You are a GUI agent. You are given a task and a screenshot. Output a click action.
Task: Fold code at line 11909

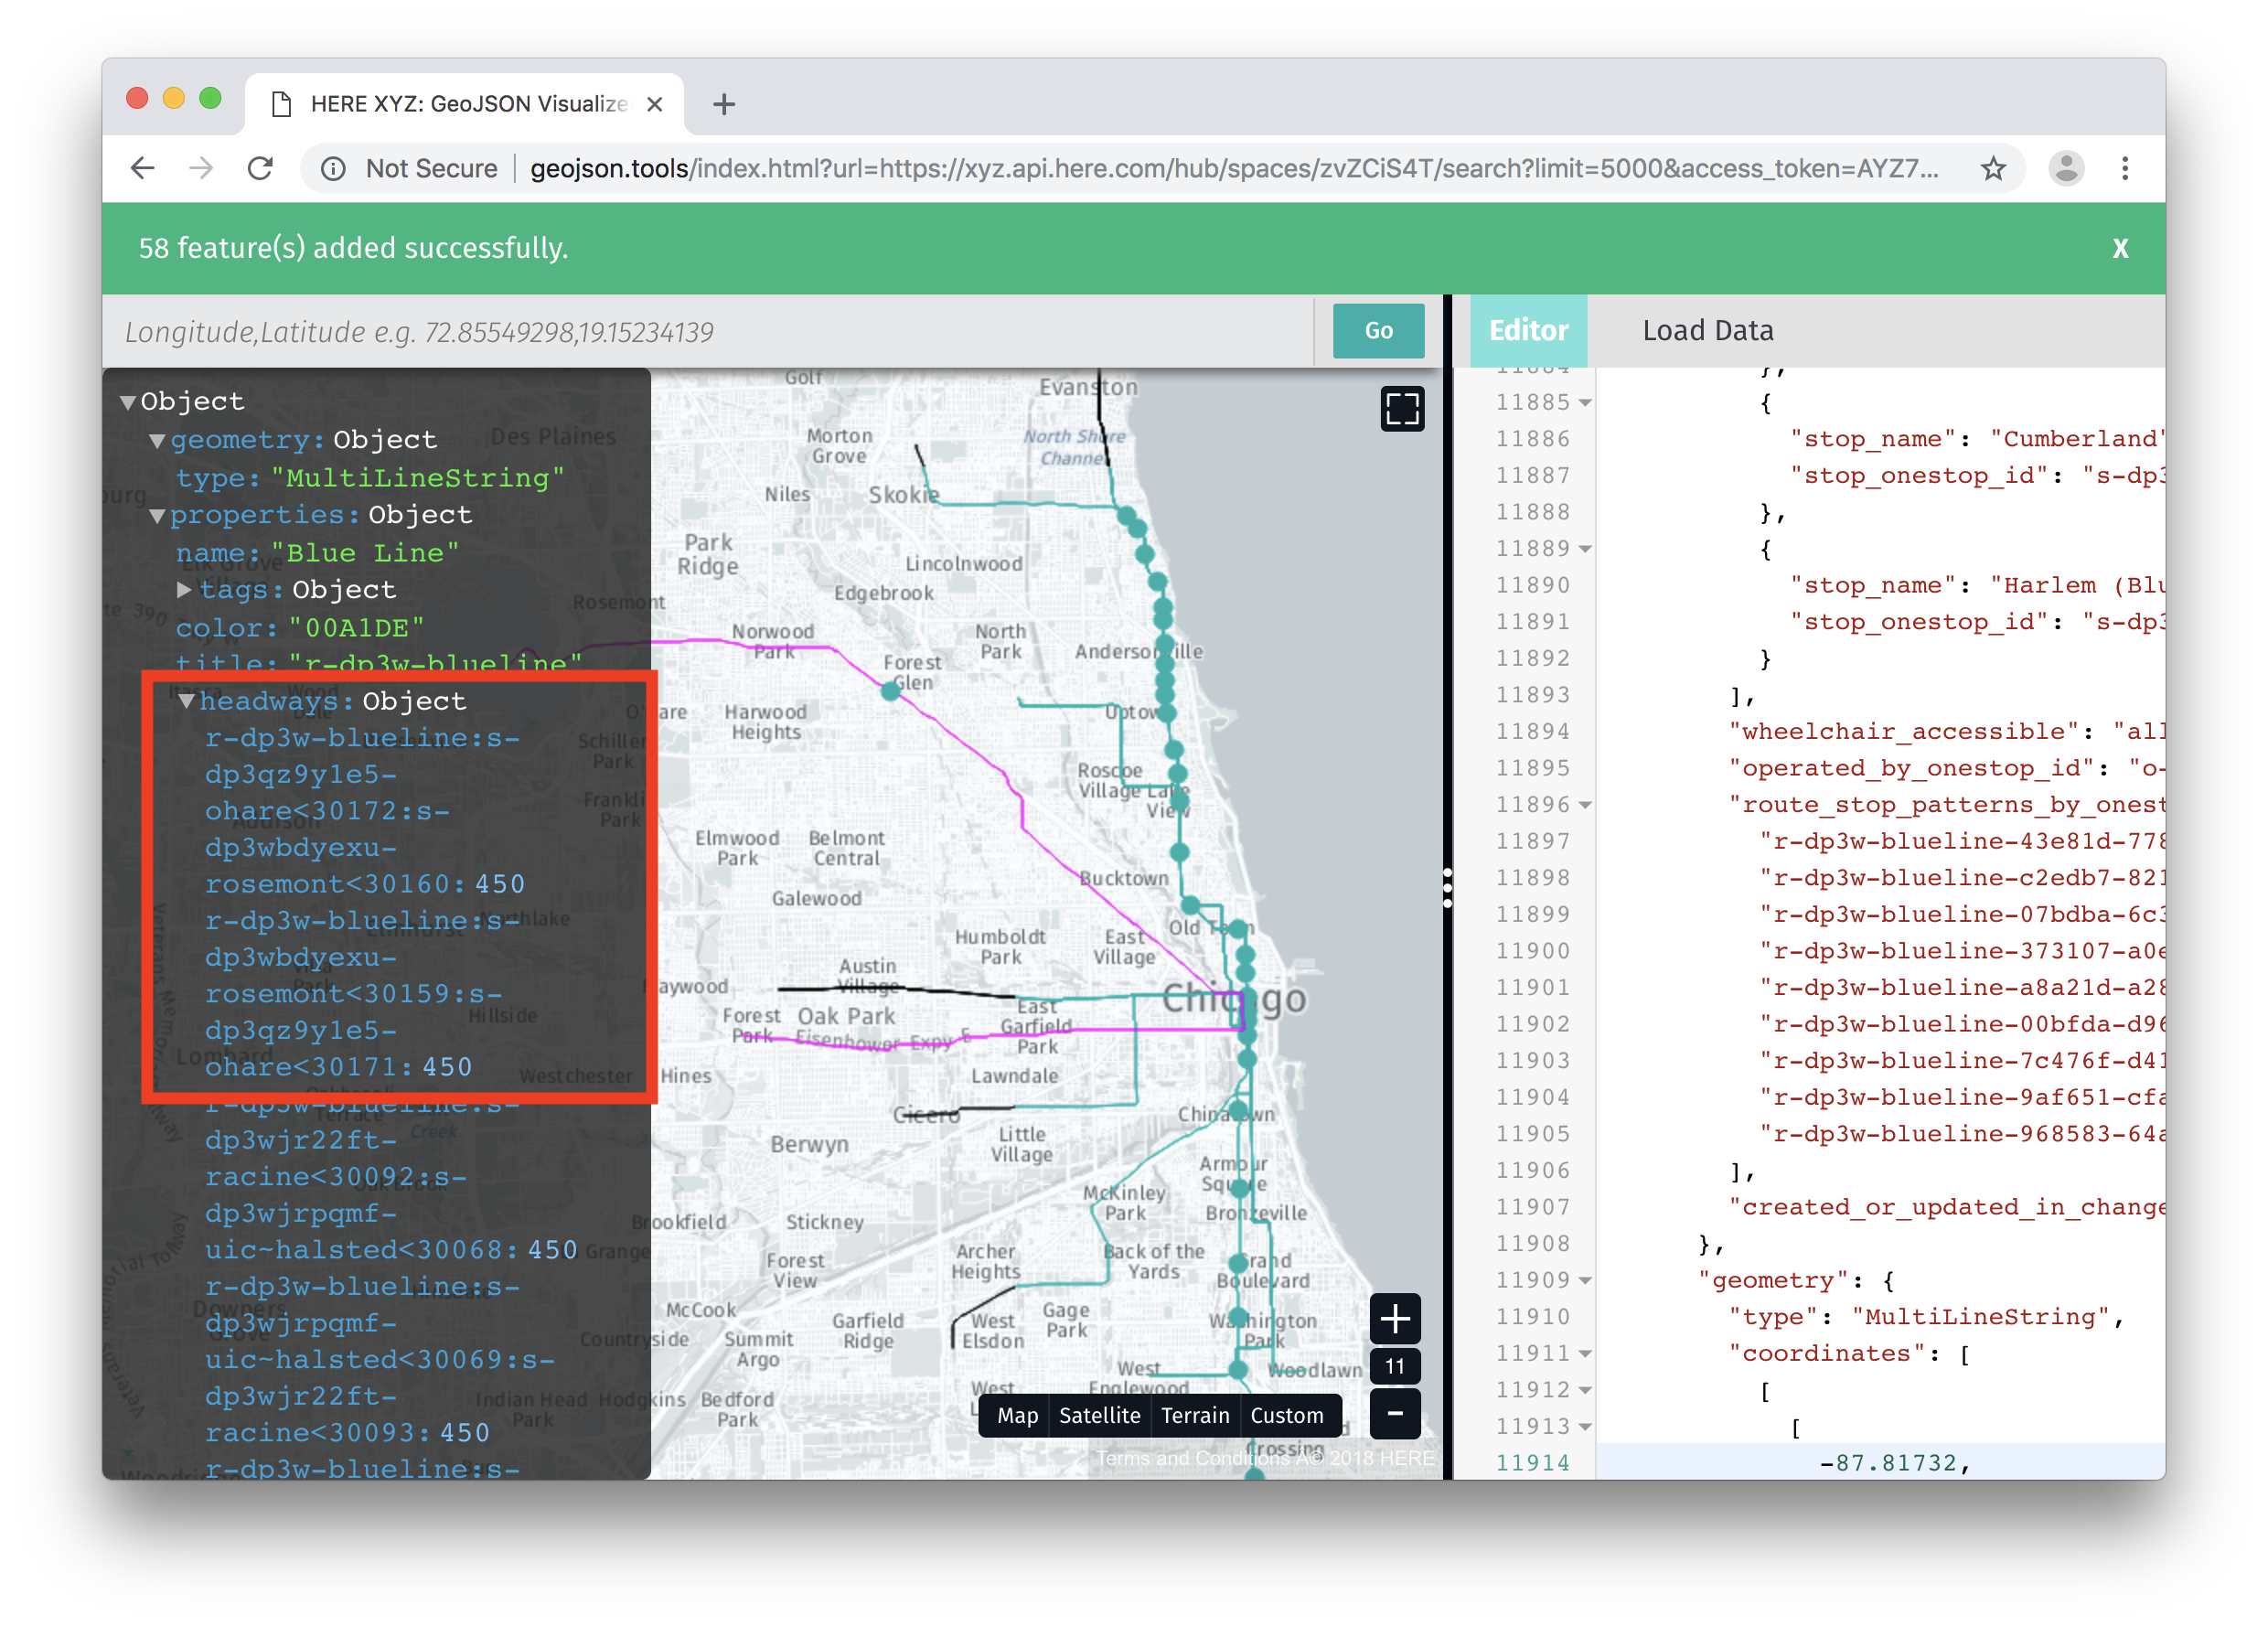pyautogui.click(x=1585, y=1281)
